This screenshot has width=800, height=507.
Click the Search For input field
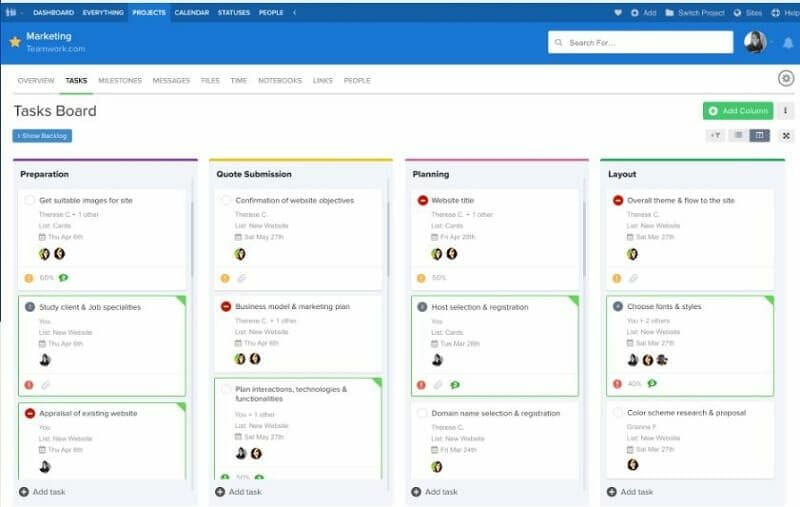tap(640, 42)
